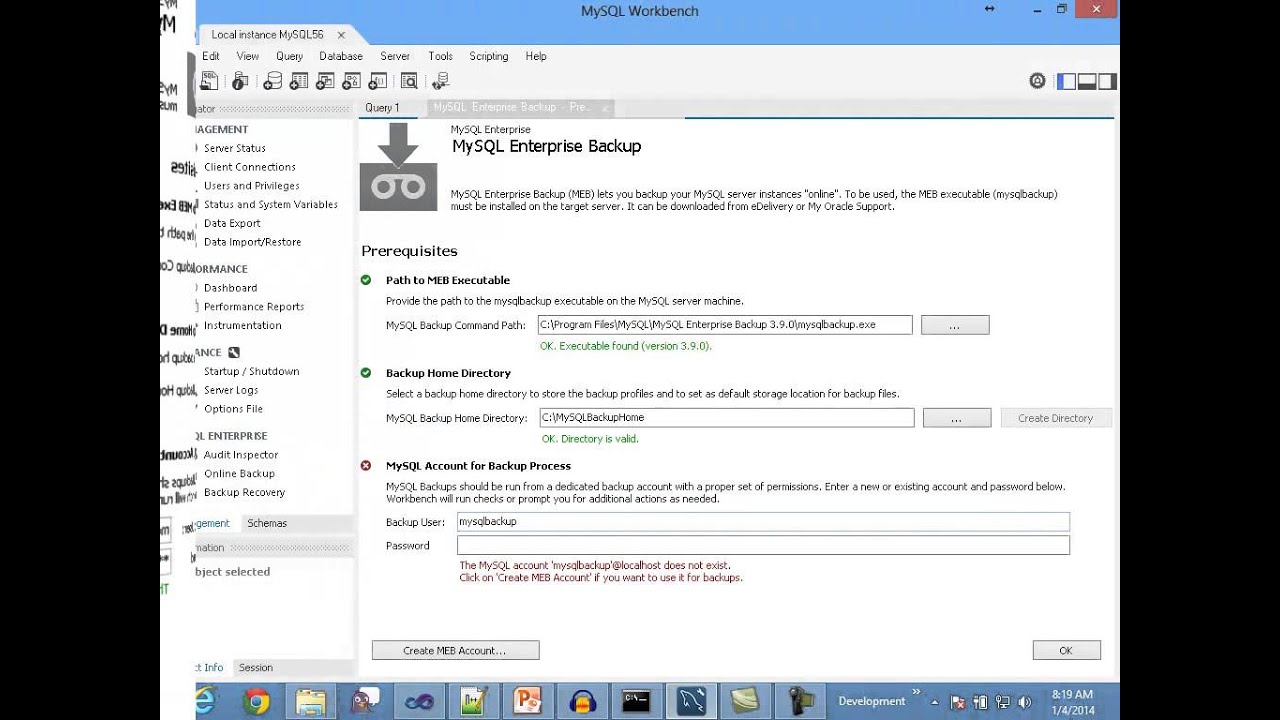Open Audit Inspector in navigator
1280x720 pixels.
(x=241, y=455)
